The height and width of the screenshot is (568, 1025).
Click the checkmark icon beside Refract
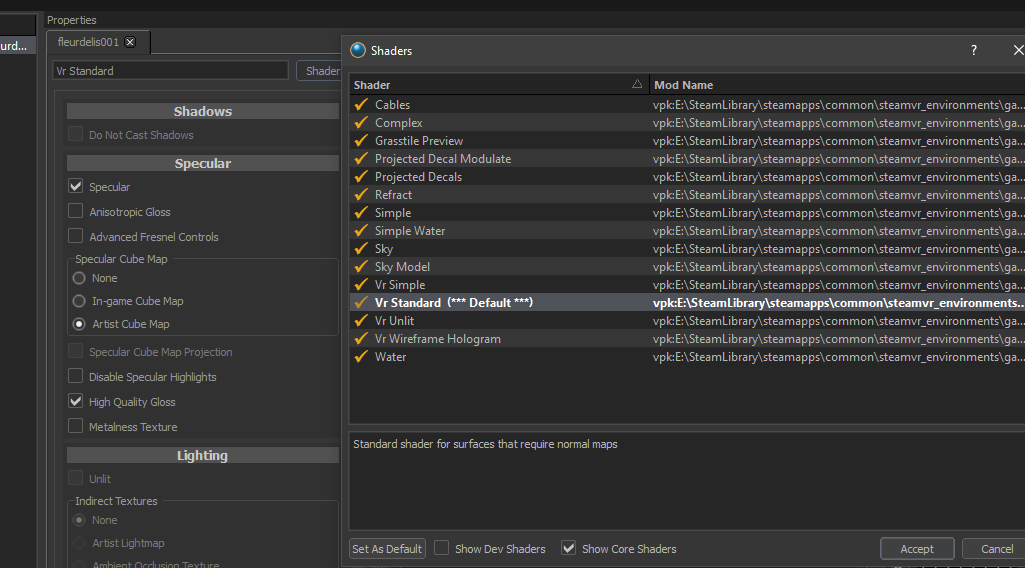[361, 194]
